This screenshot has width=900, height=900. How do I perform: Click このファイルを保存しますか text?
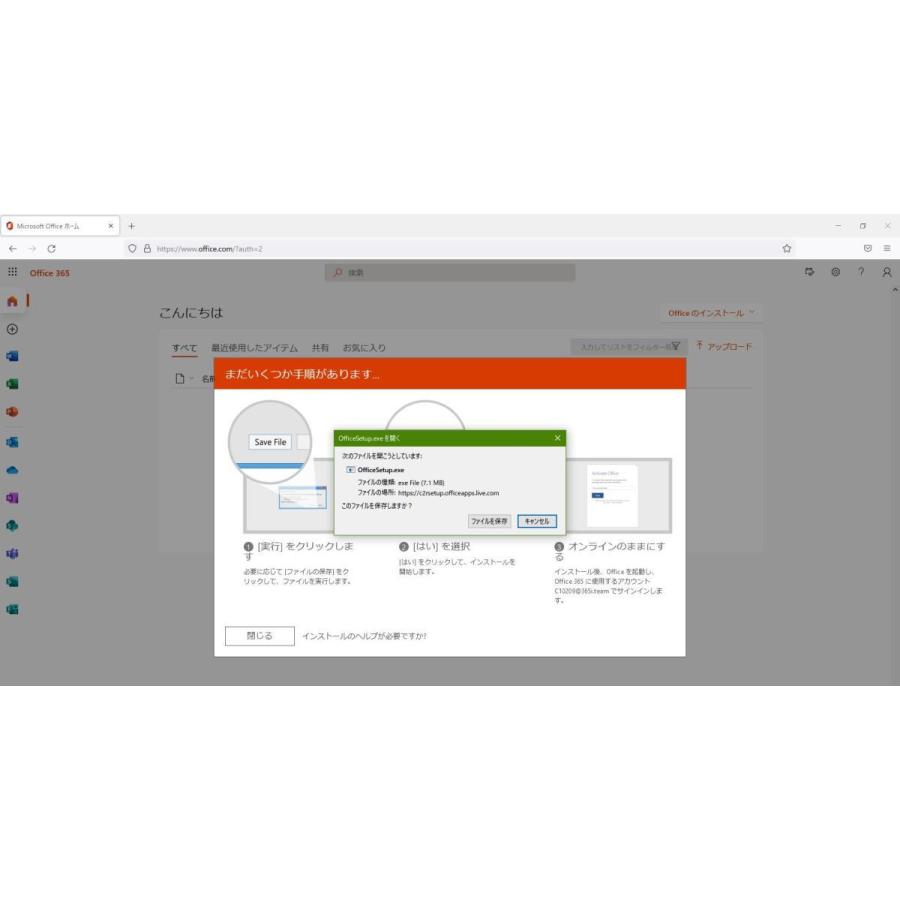pyautogui.click(x=377, y=506)
